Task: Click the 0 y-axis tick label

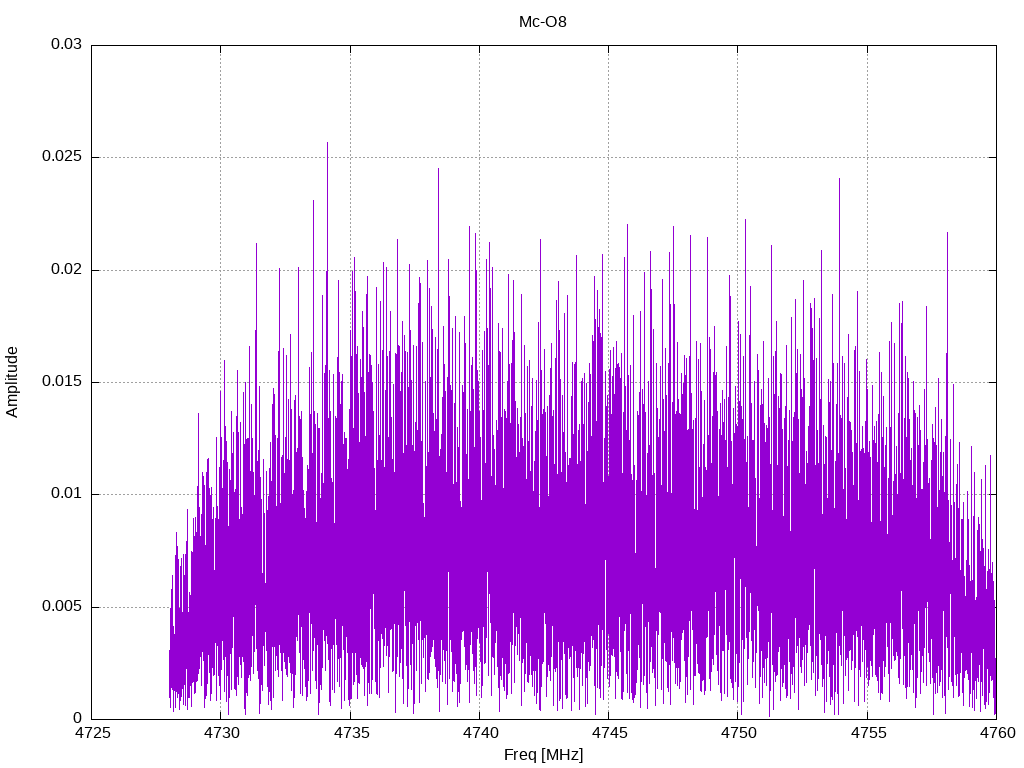Action: 78,718
